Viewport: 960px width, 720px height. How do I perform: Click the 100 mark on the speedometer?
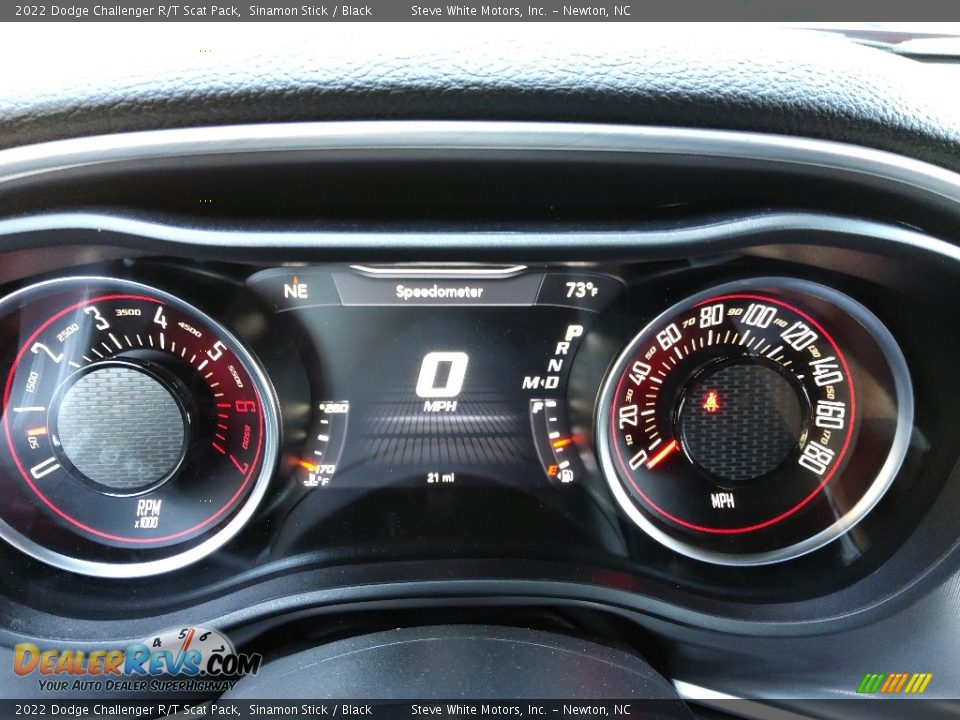point(759,316)
